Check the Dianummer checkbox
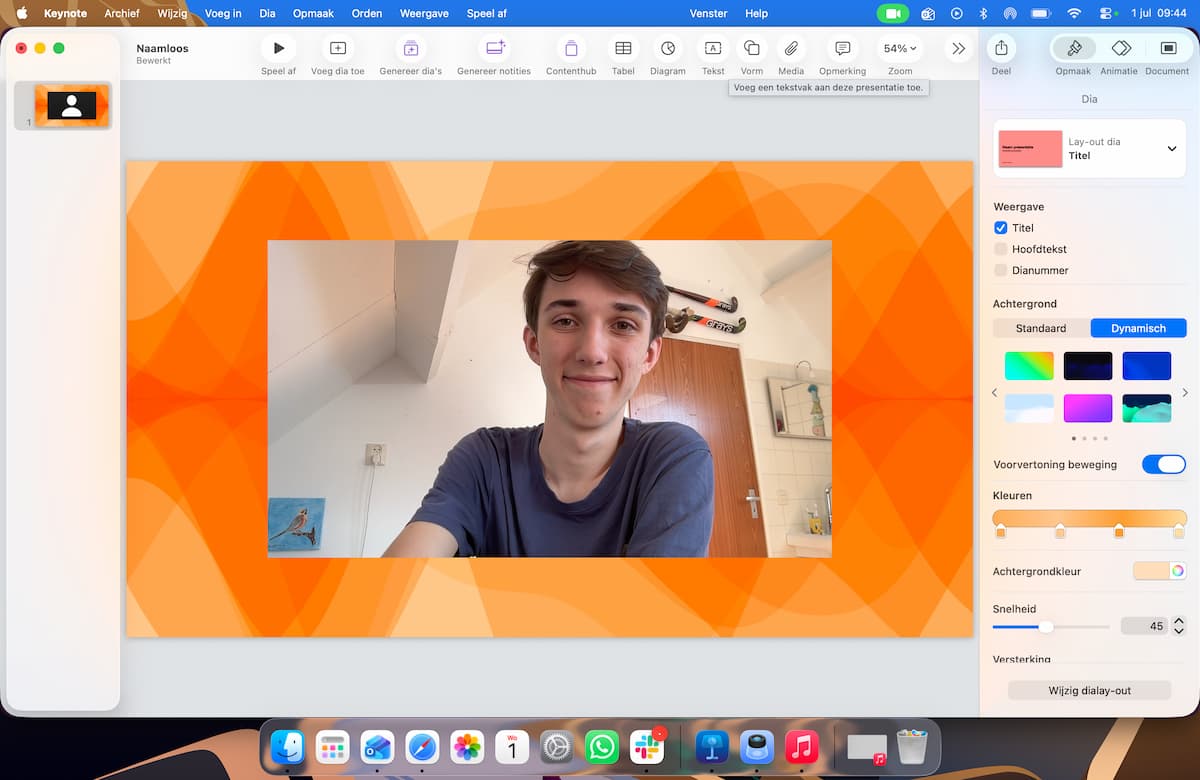 (1000, 270)
